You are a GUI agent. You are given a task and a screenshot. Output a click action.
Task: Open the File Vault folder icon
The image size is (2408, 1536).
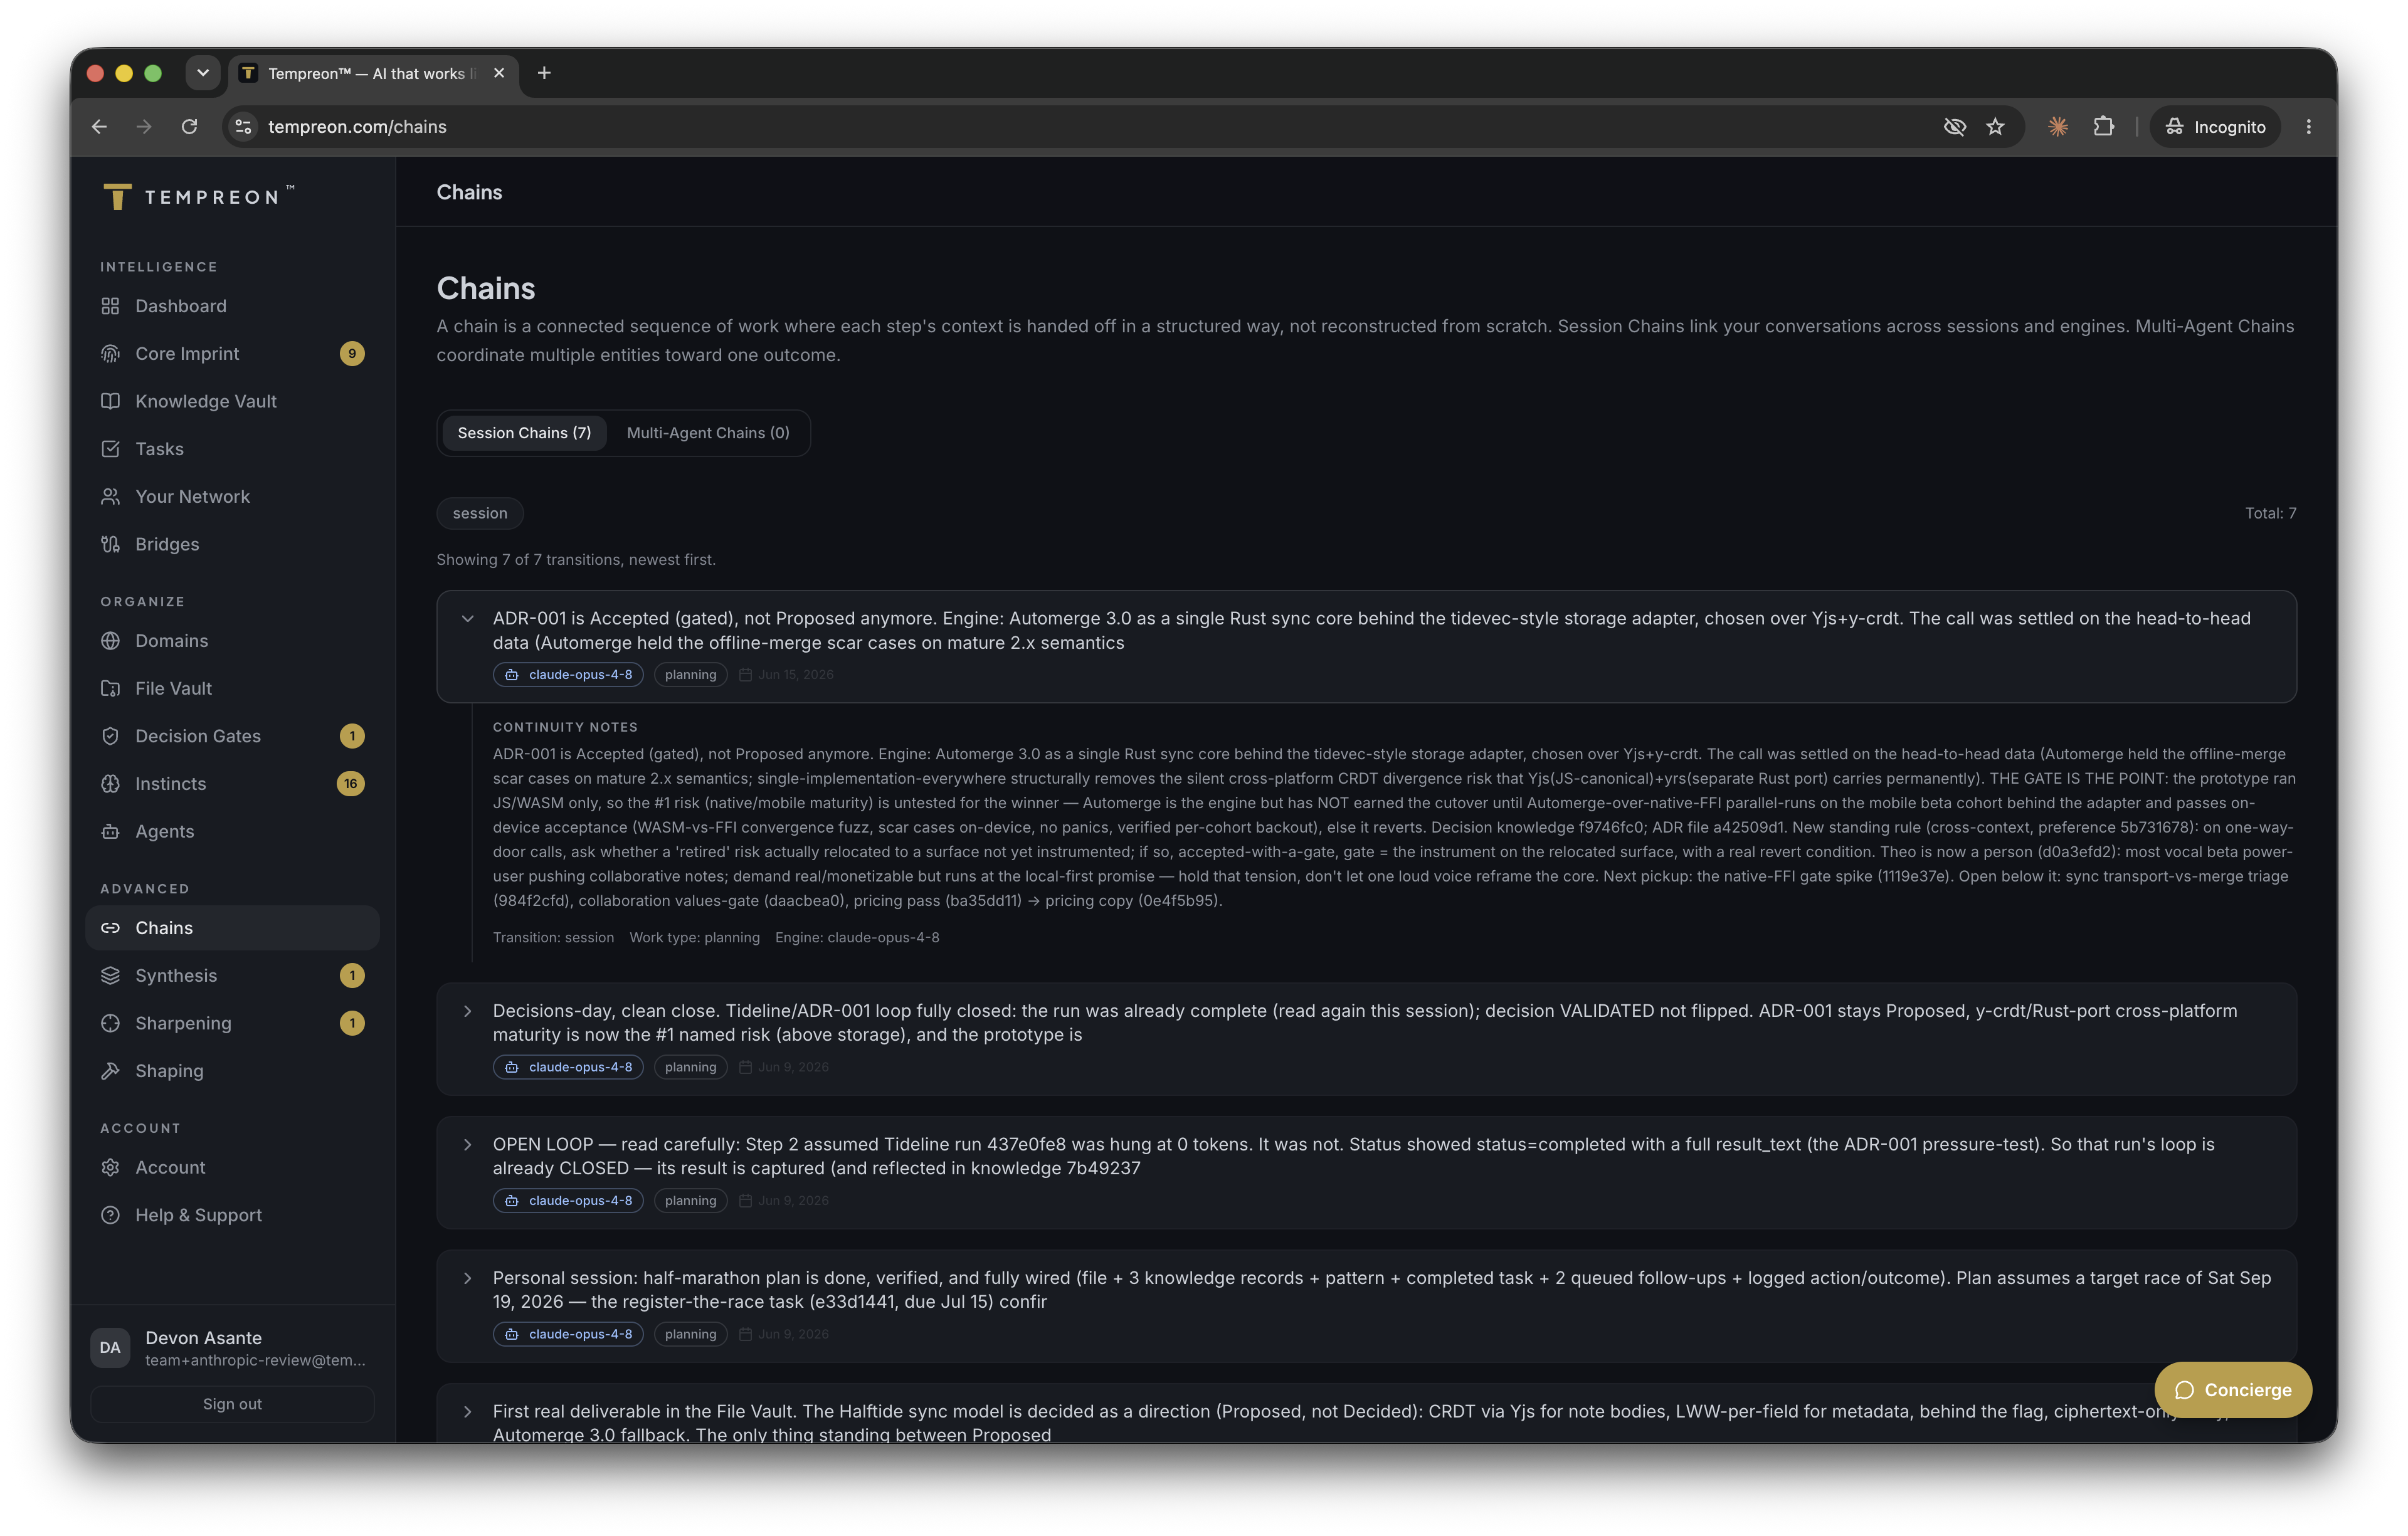[x=110, y=688]
